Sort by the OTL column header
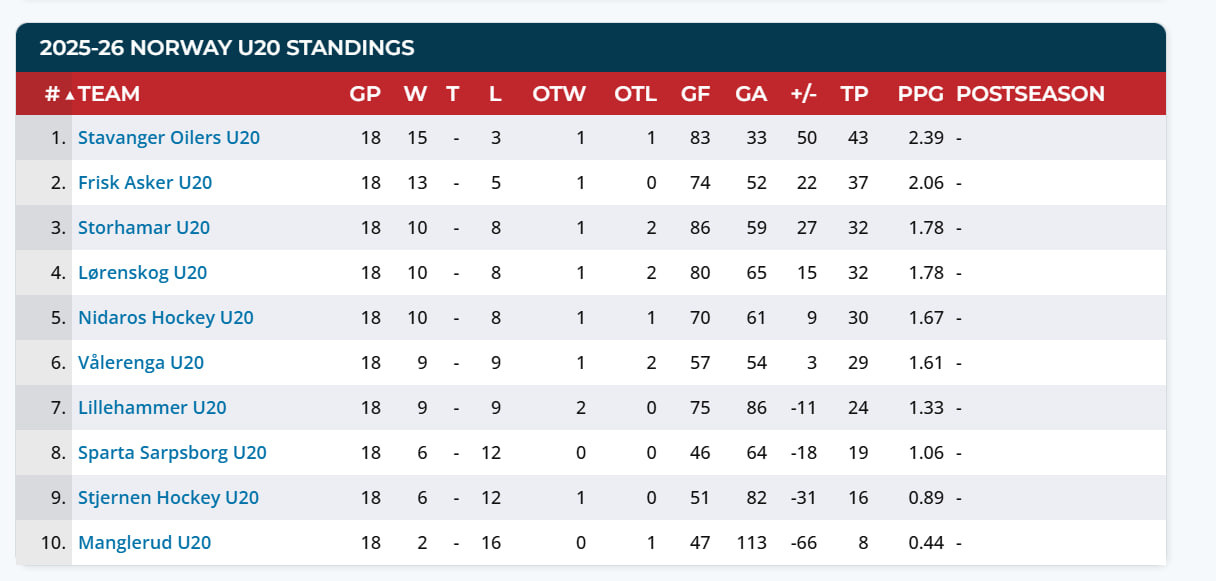 pos(635,94)
